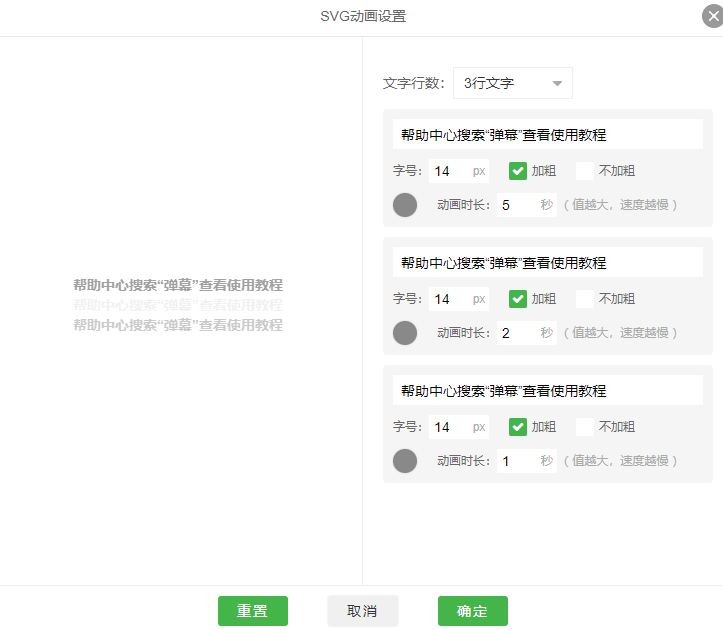Toggle 加粗 checkbox in the second text block
Image resolution: width=723 pixels, height=630 pixels.
point(518,299)
